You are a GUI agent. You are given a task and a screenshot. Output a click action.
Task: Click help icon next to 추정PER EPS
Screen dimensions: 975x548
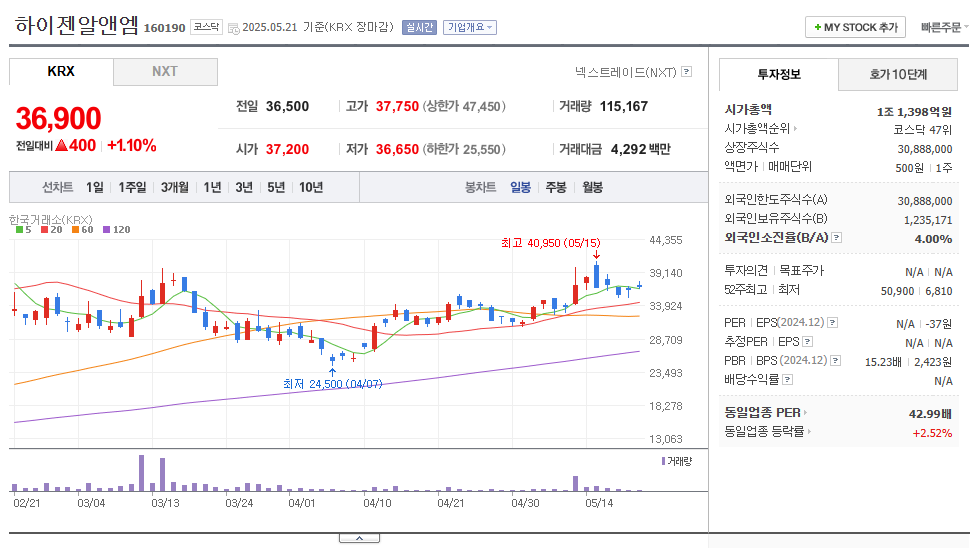pos(808,341)
